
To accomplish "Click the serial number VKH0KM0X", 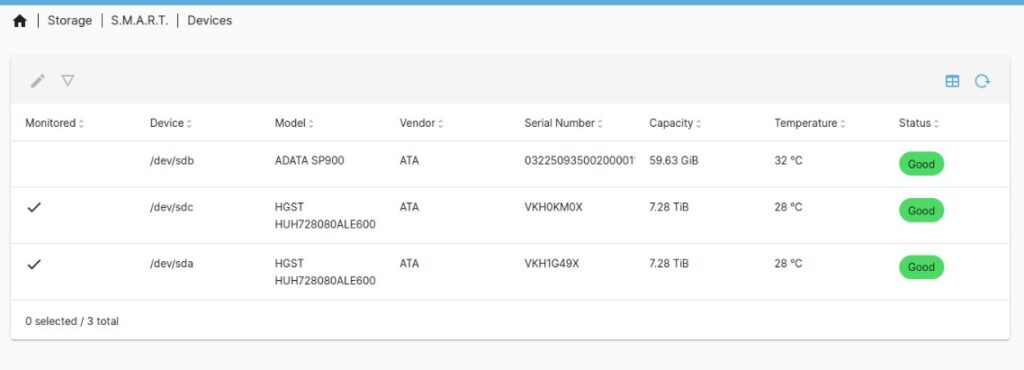I will tap(553, 207).
